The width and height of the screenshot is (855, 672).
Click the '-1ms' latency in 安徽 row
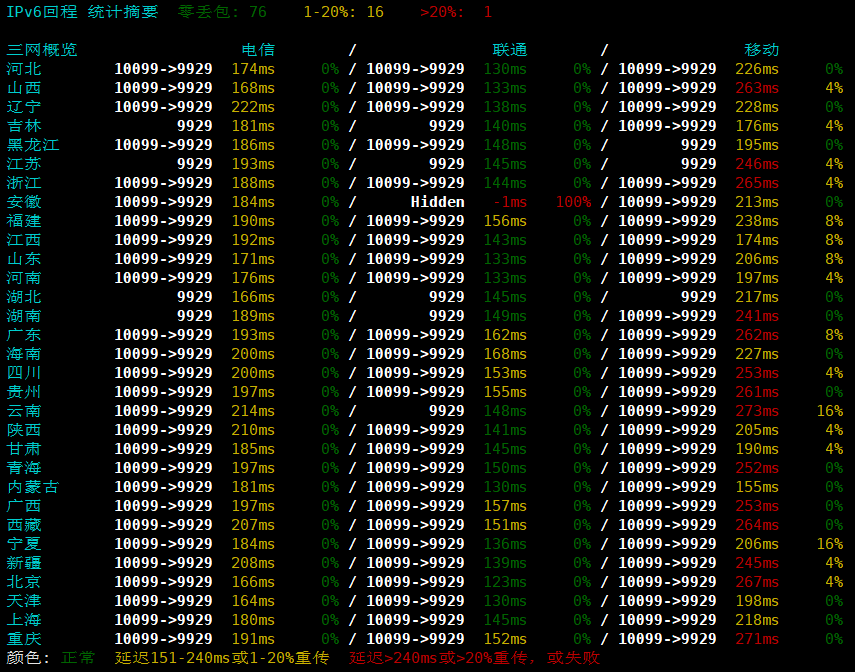click(x=510, y=202)
